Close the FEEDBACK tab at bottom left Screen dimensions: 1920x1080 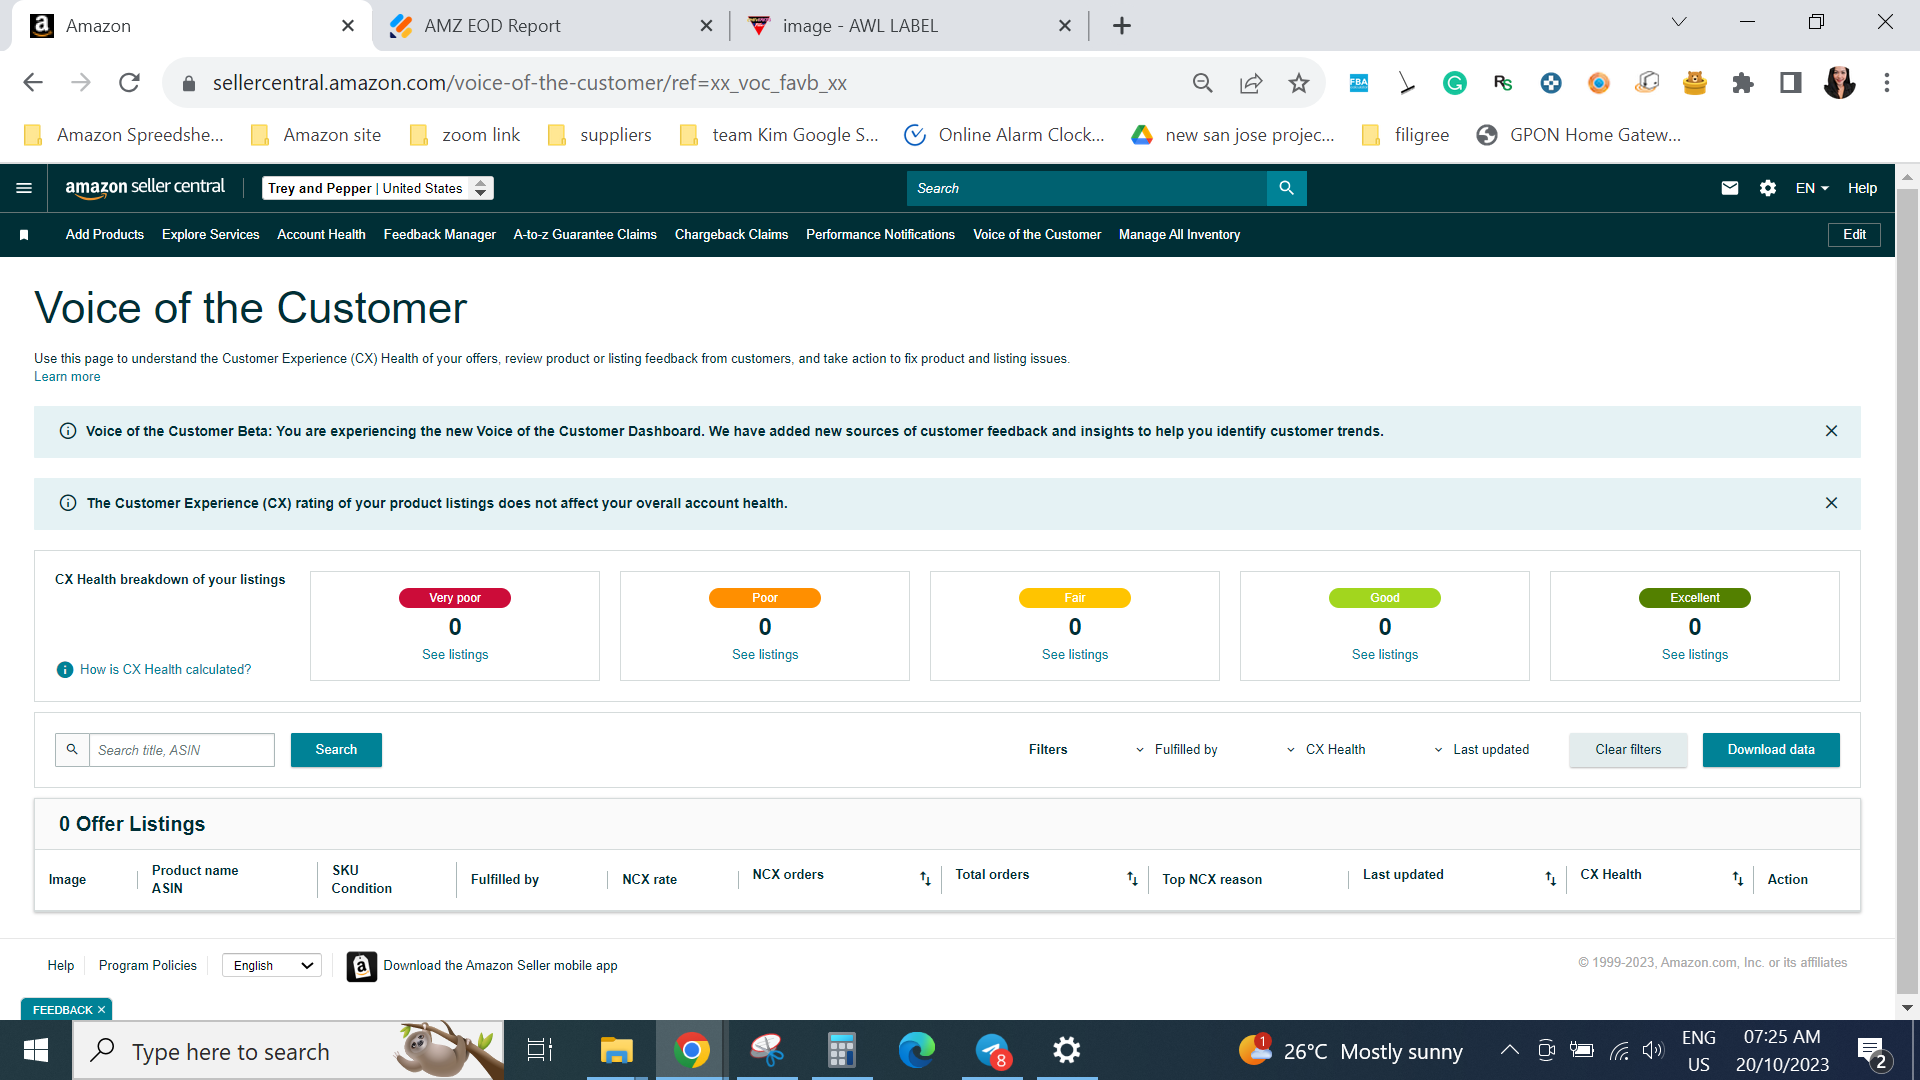pos(101,1010)
